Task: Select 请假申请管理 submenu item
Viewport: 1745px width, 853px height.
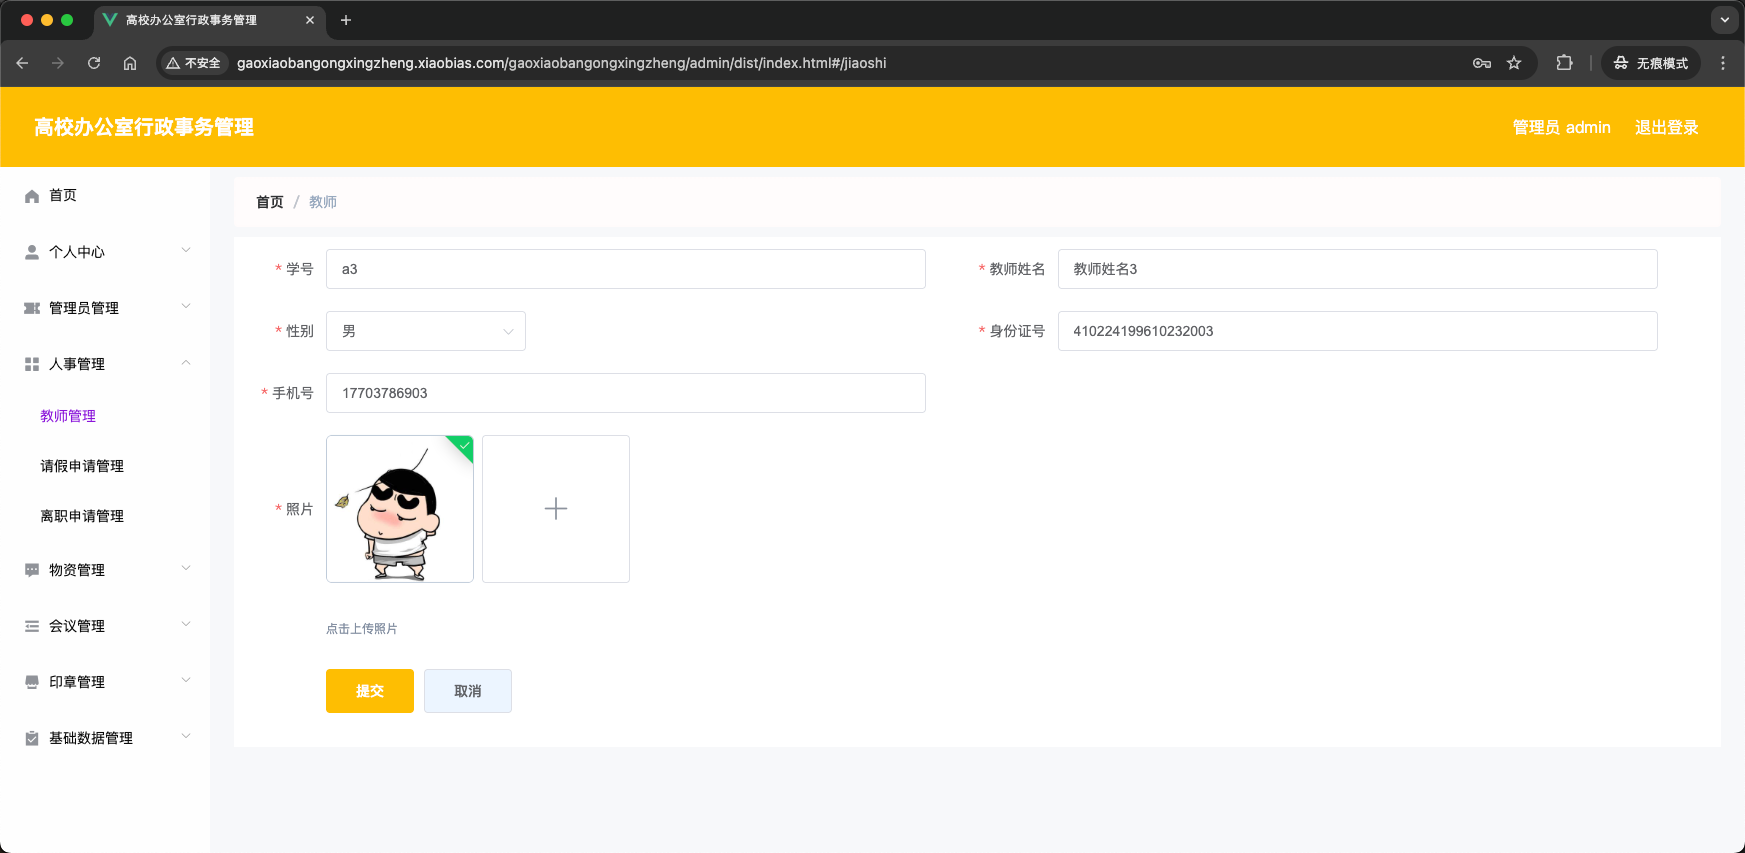Action: [x=82, y=466]
